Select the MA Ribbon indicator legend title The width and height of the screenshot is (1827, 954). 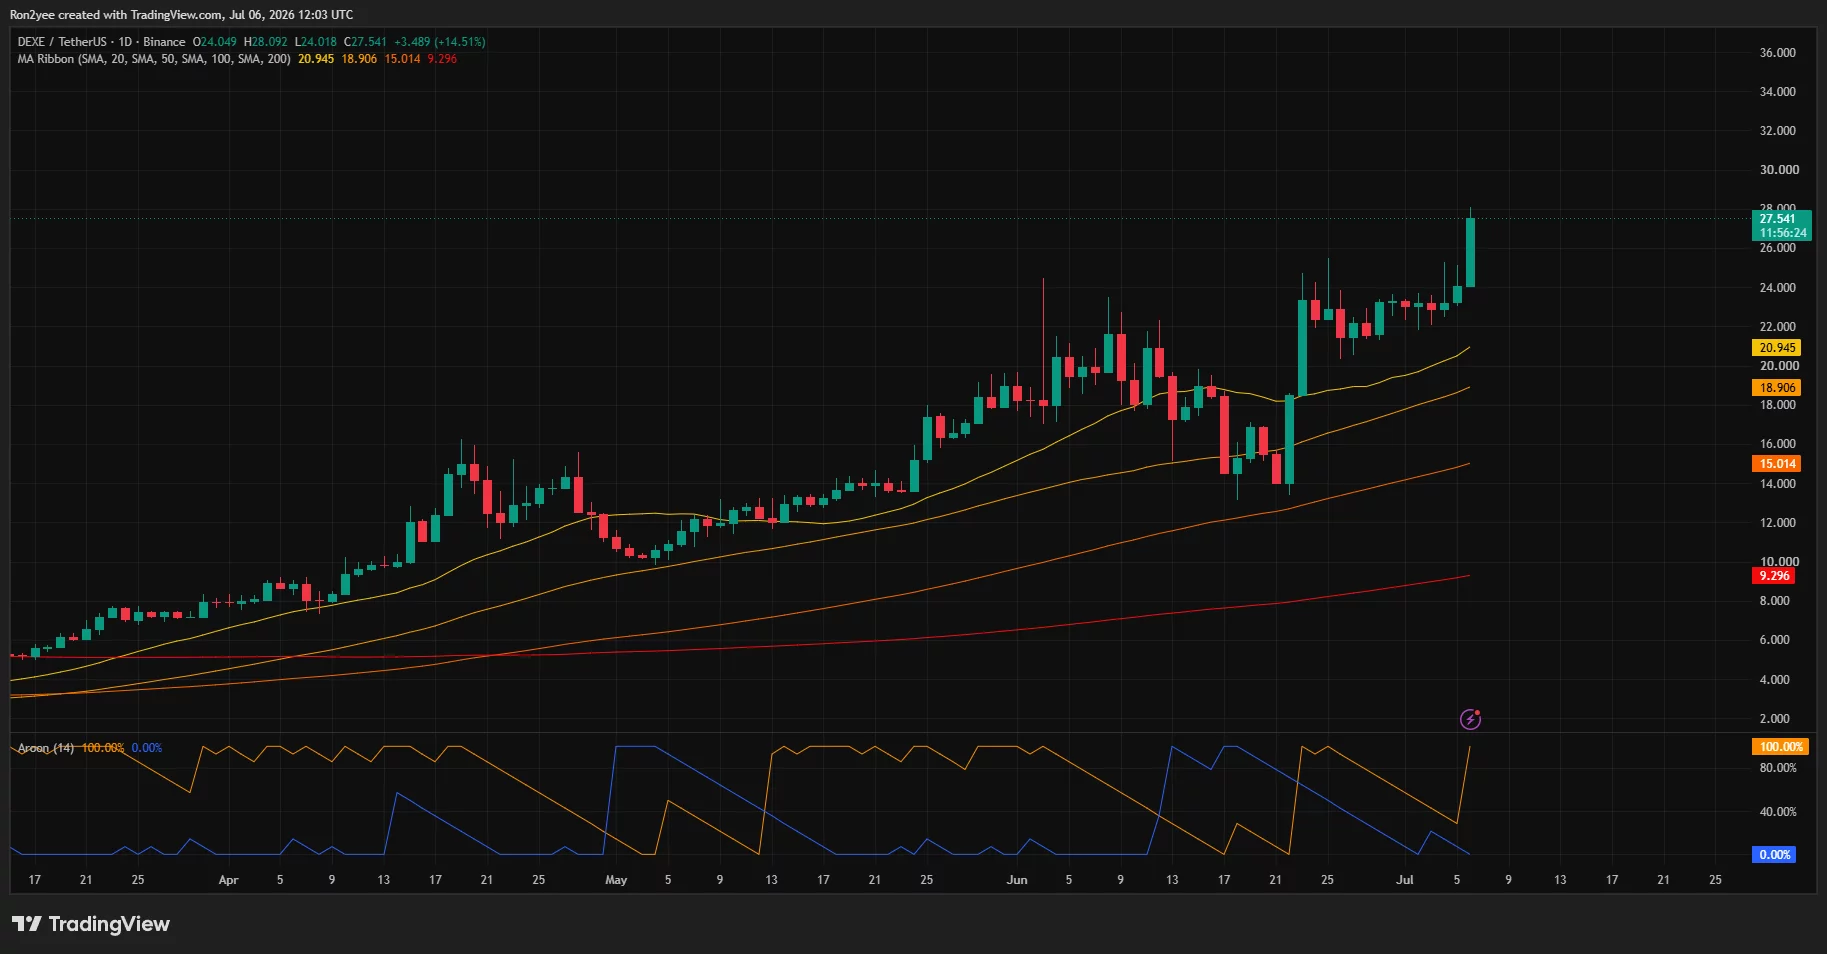[154, 59]
